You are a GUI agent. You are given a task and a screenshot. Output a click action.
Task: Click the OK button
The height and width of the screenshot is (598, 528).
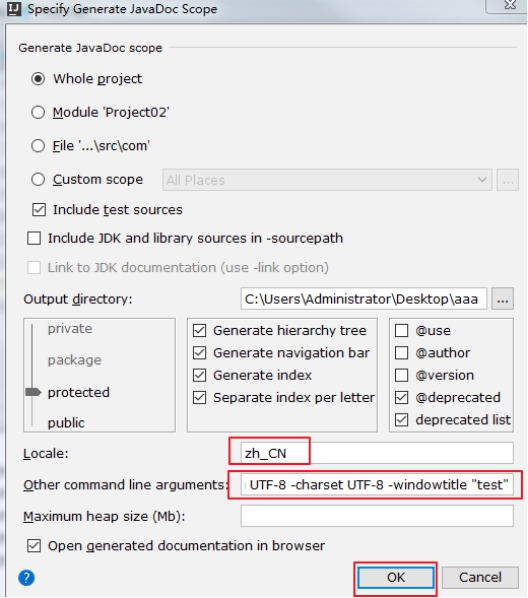pos(396,577)
